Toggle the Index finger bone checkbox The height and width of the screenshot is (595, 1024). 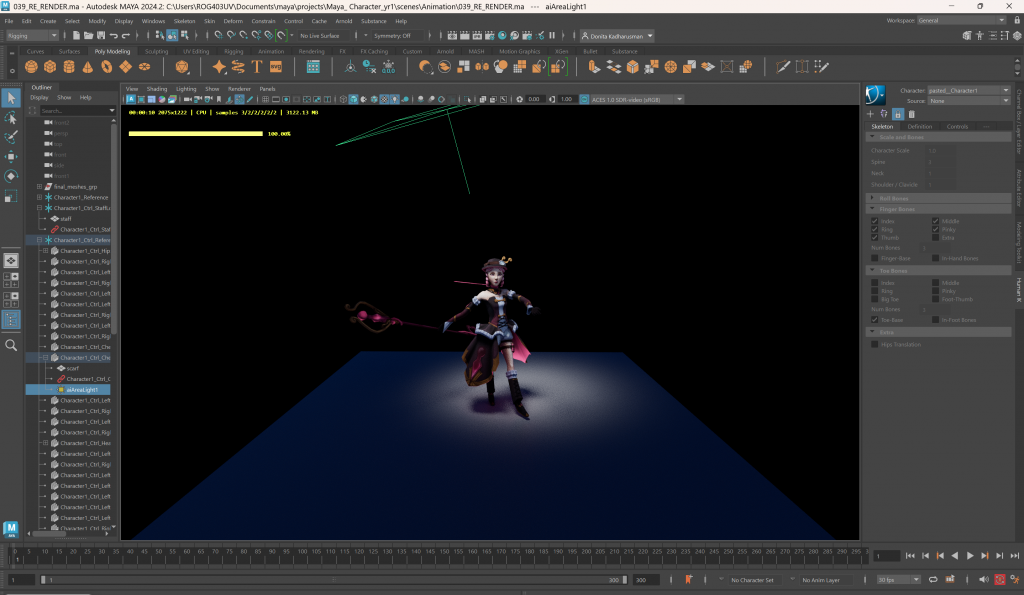[x=874, y=221]
